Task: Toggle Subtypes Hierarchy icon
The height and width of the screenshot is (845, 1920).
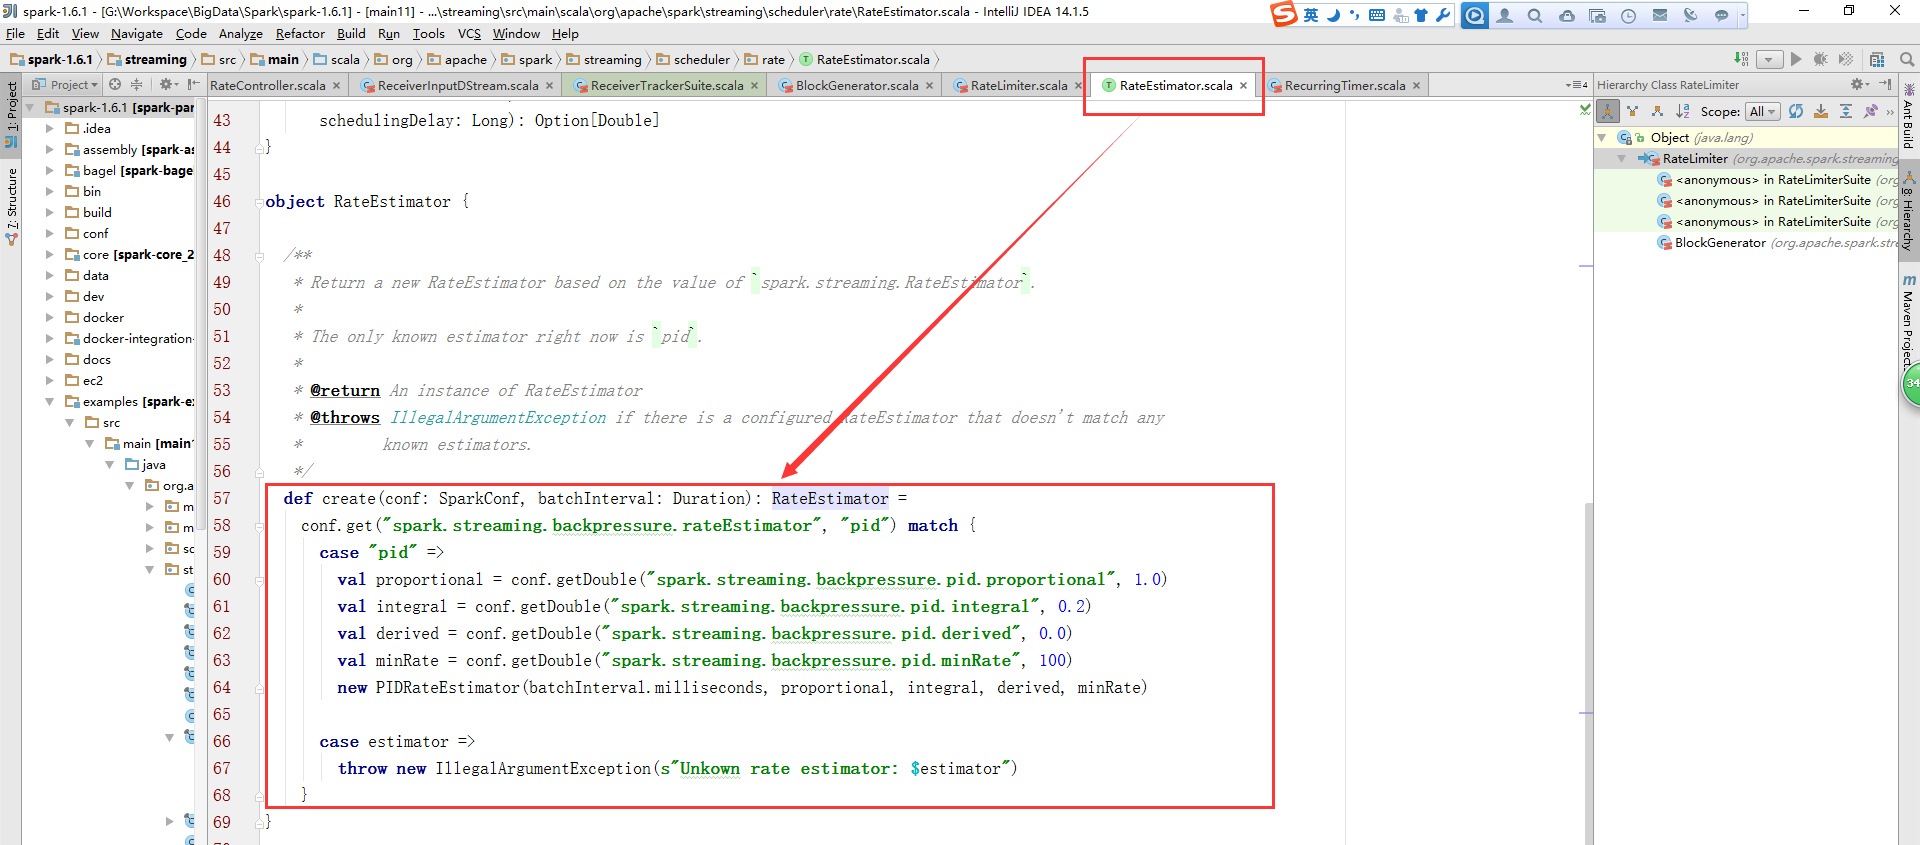Action: coord(1658,111)
